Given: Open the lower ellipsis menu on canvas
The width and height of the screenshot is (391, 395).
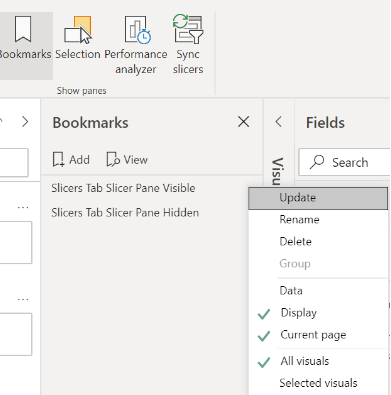Looking at the screenshot, I should (23, 300).
